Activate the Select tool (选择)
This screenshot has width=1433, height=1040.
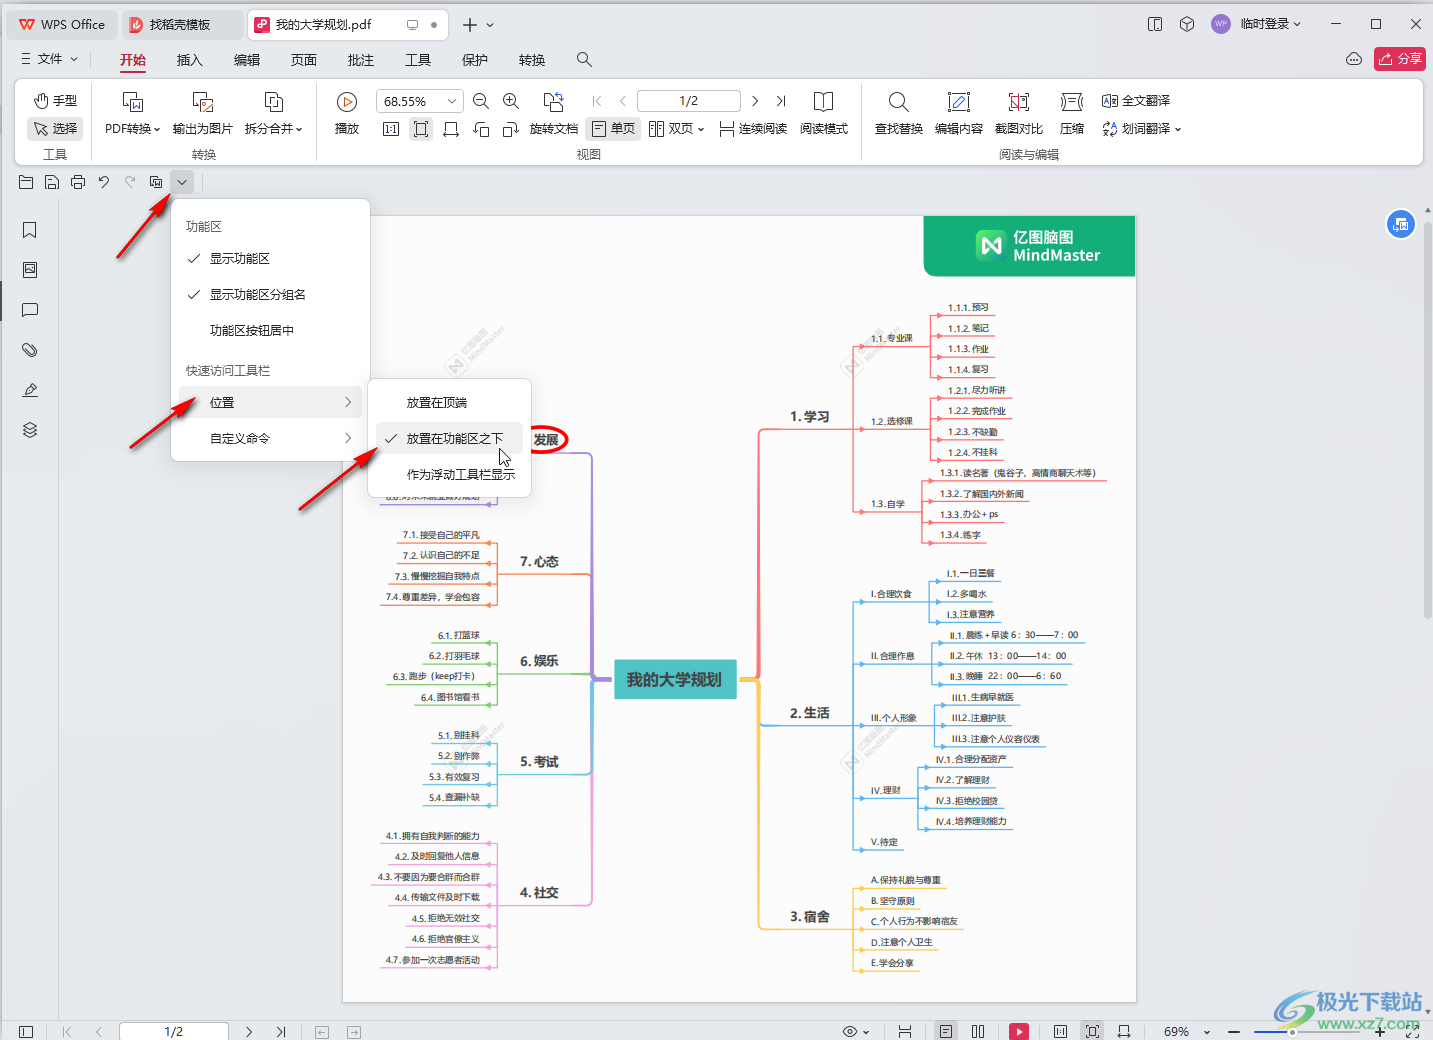coord(55,128)
